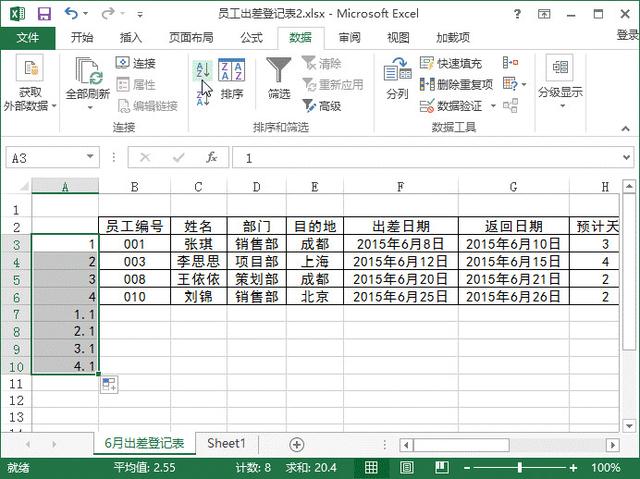Image resolution: width=640 pixels, height=479 pixels.
Task: Click the Sign in link
Action: coord(628,35)
